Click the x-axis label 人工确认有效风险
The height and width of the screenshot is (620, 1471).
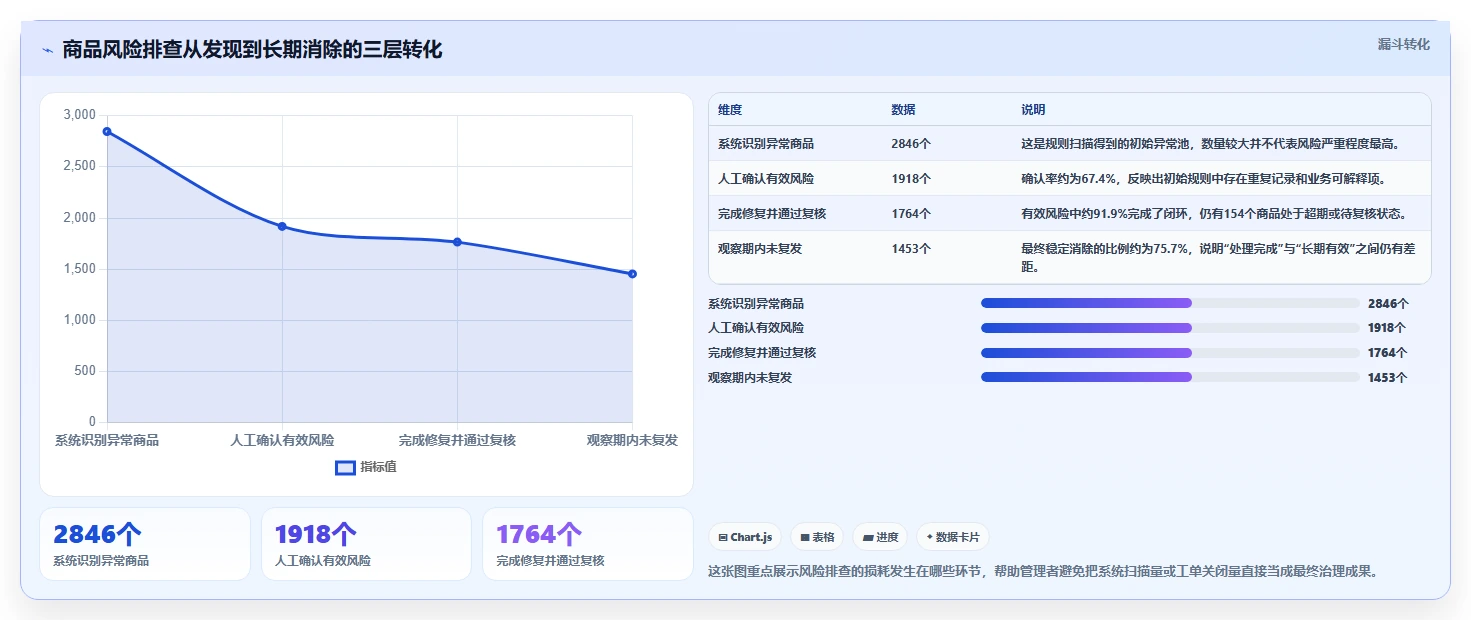[x=282, y=441]
